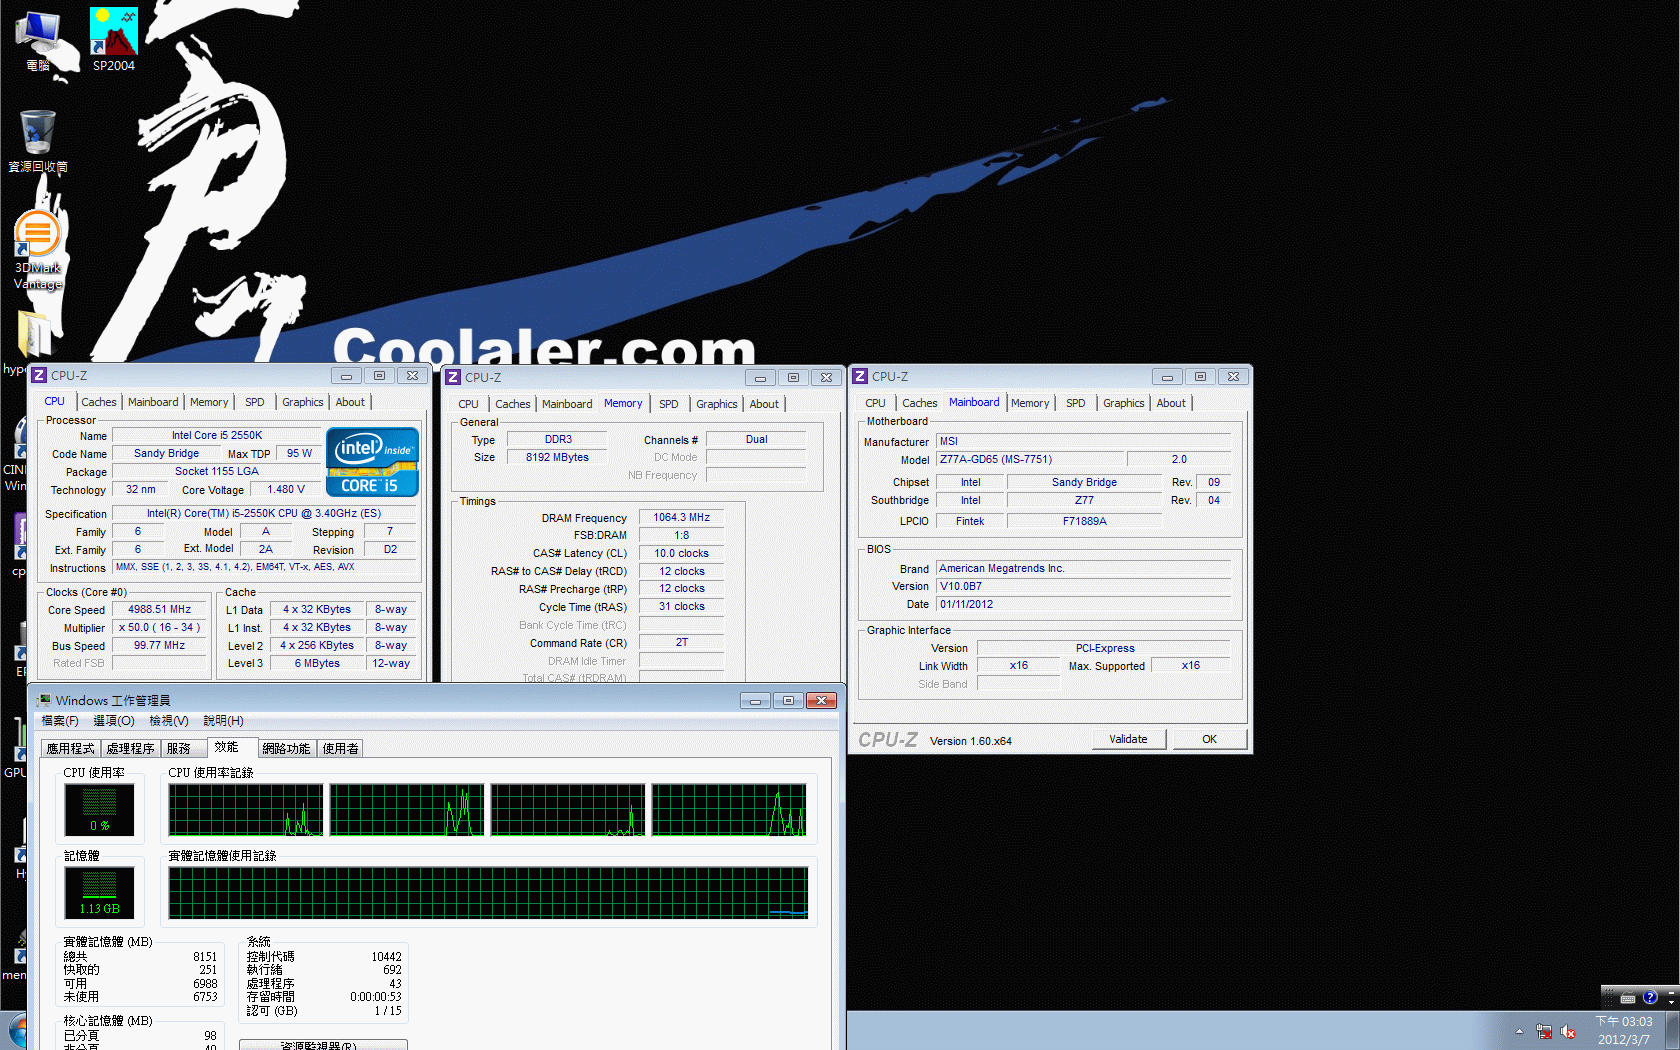Click the Core Speed value 4988.51 MHz
Screen dimensions: 1680x1050
coord(160,609)
